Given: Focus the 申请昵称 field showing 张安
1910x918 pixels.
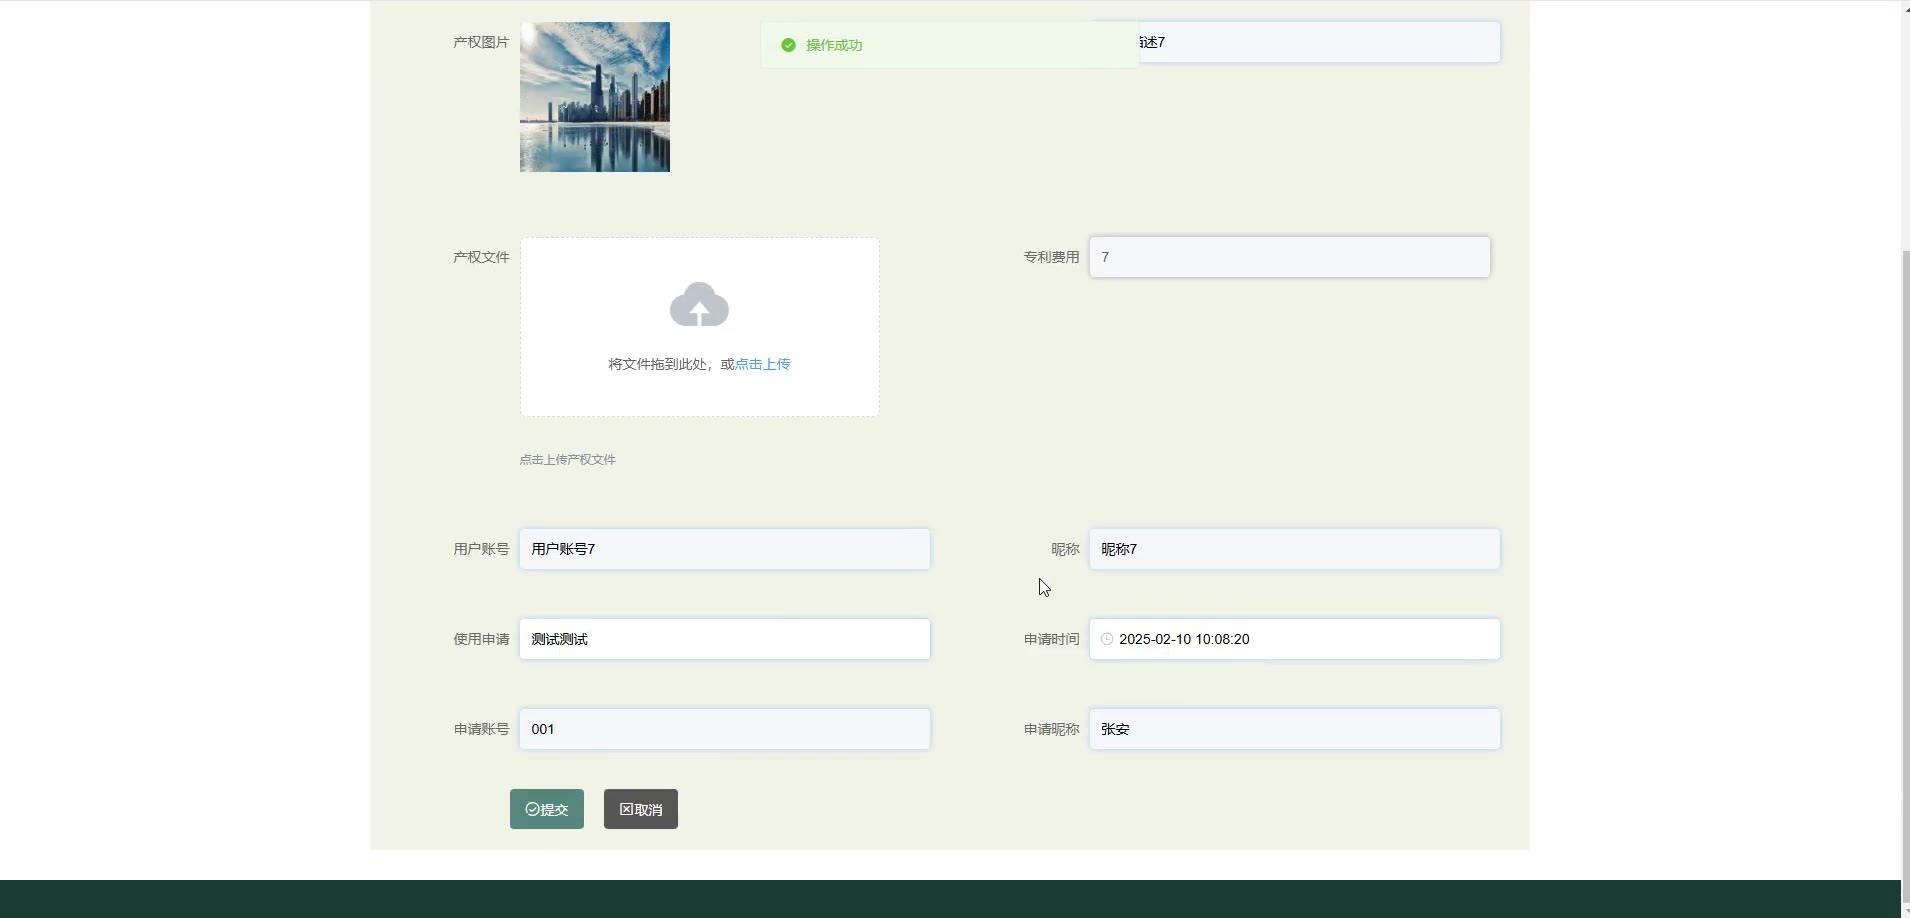Looking at the screenshot, I should click(x=1294, y=729).
